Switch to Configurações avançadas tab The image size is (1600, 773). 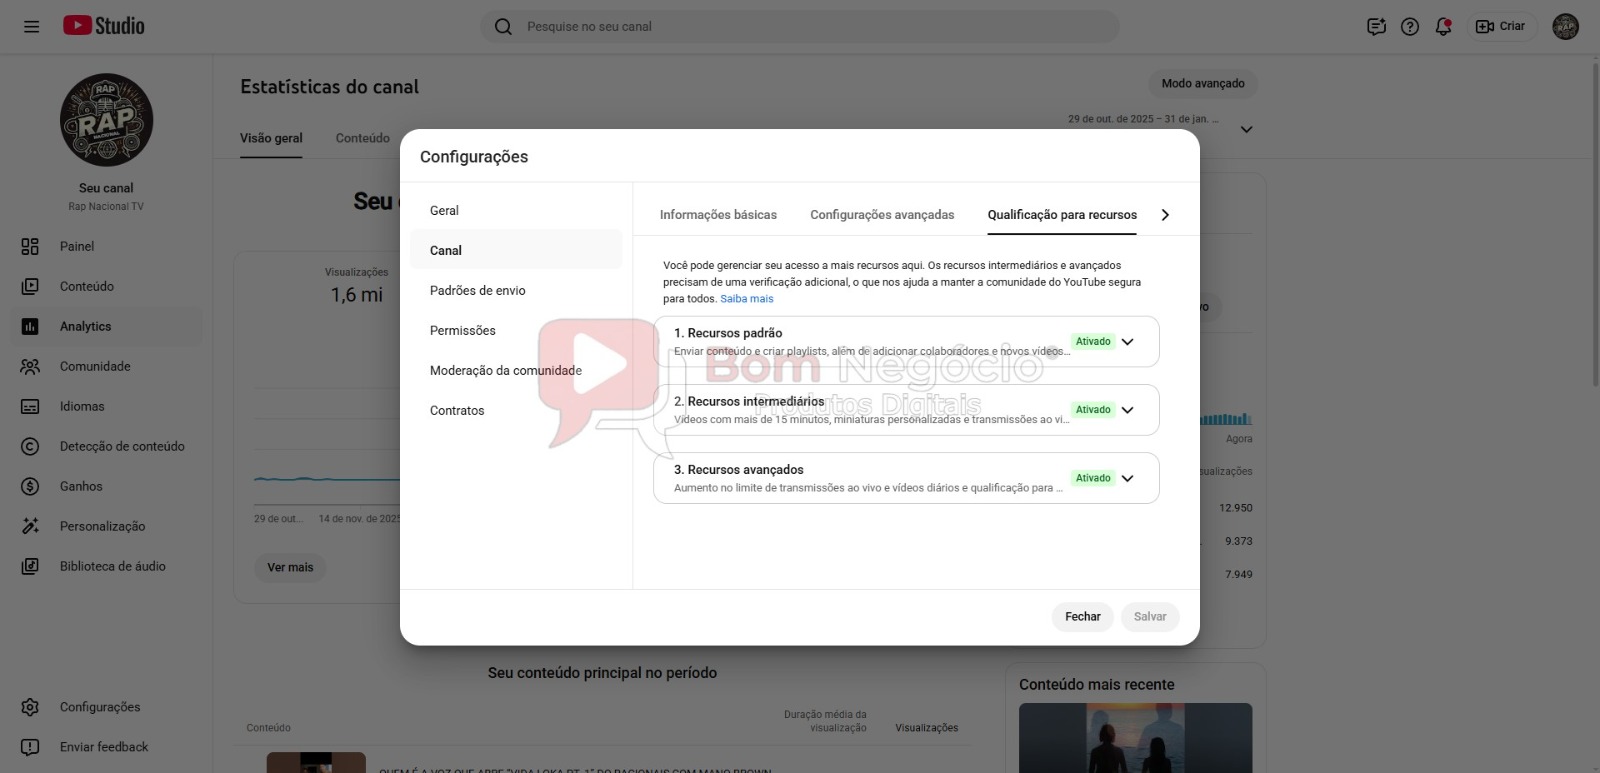(x=882, y=215)
